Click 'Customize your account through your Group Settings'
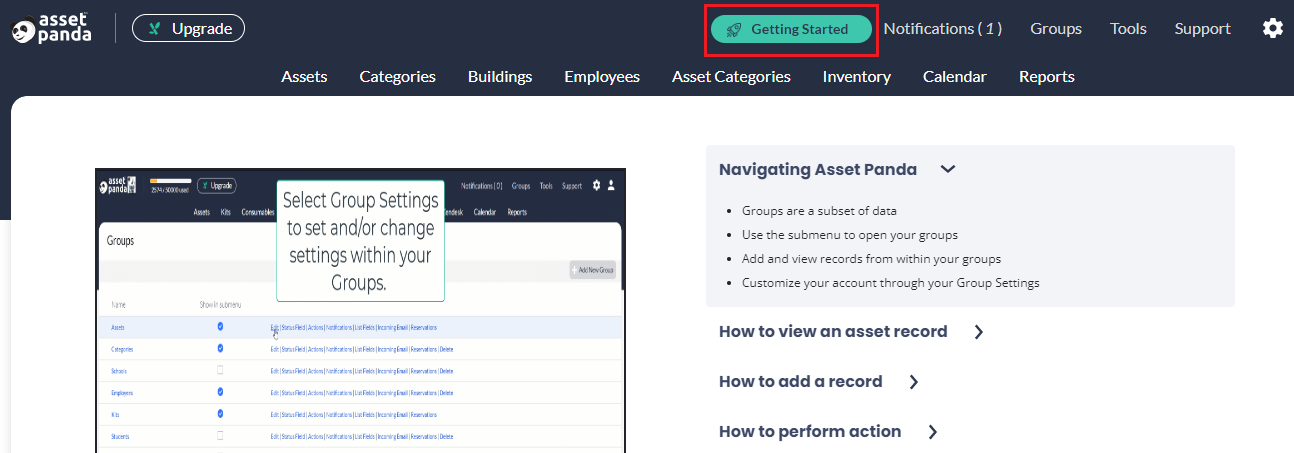Screen dimensions: 1294x453 tap(890, 283)
